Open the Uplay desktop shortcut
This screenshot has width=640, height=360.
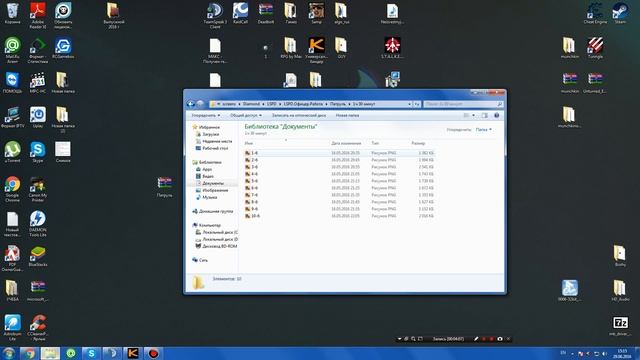pyautogui.click(x=38, y=117)
